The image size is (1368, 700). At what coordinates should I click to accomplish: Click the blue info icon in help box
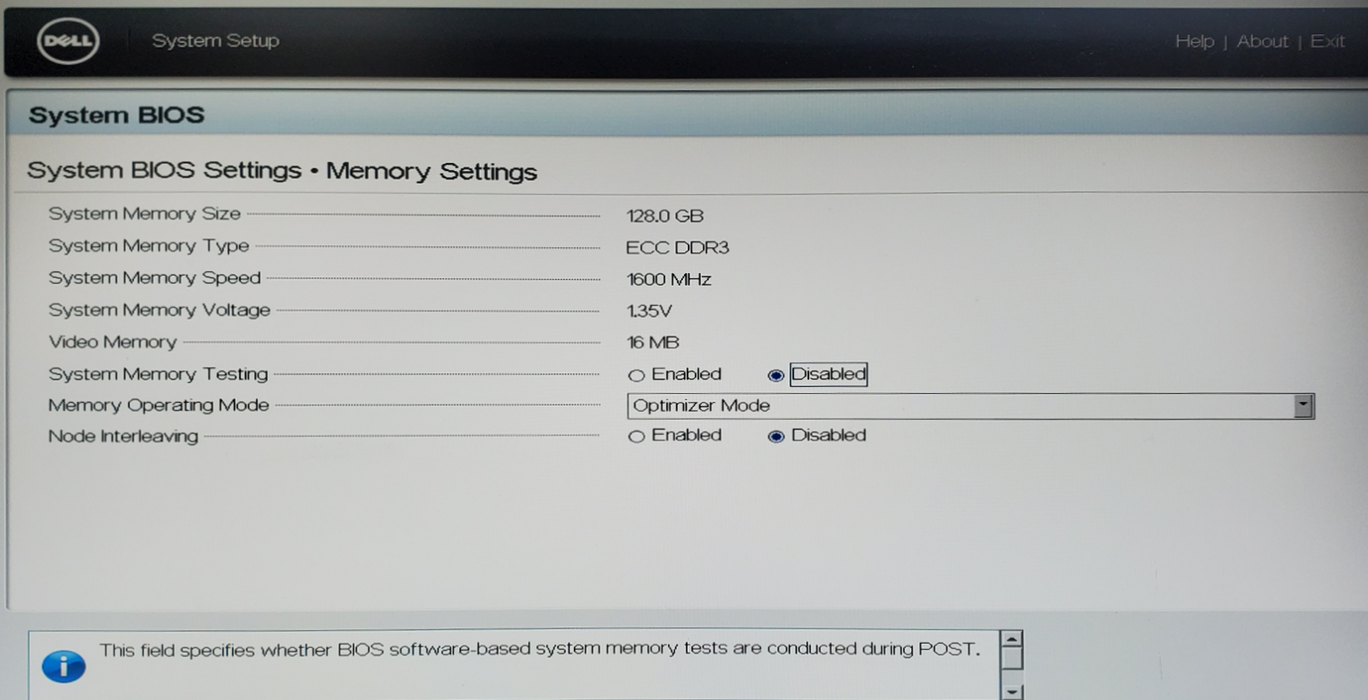[63, 665]
